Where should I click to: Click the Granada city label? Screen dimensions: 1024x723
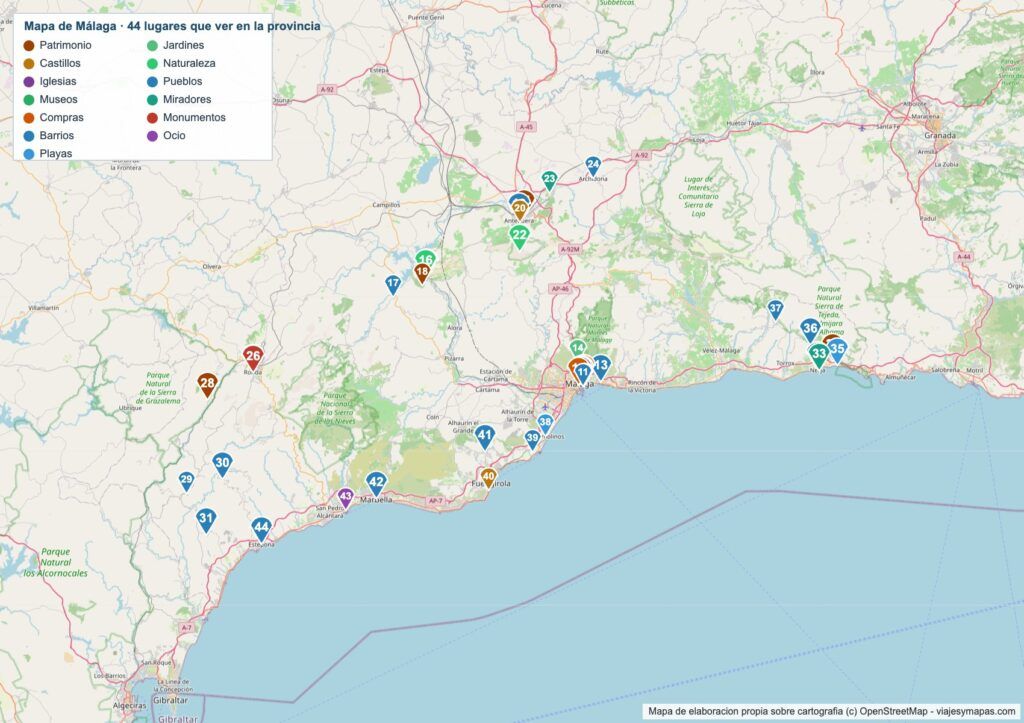940,136
